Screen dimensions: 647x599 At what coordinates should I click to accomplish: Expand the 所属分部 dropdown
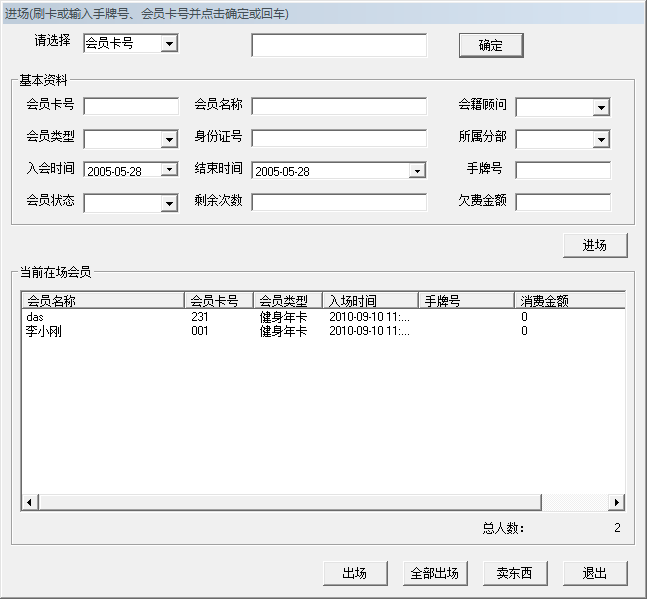[x=601, y=139]
